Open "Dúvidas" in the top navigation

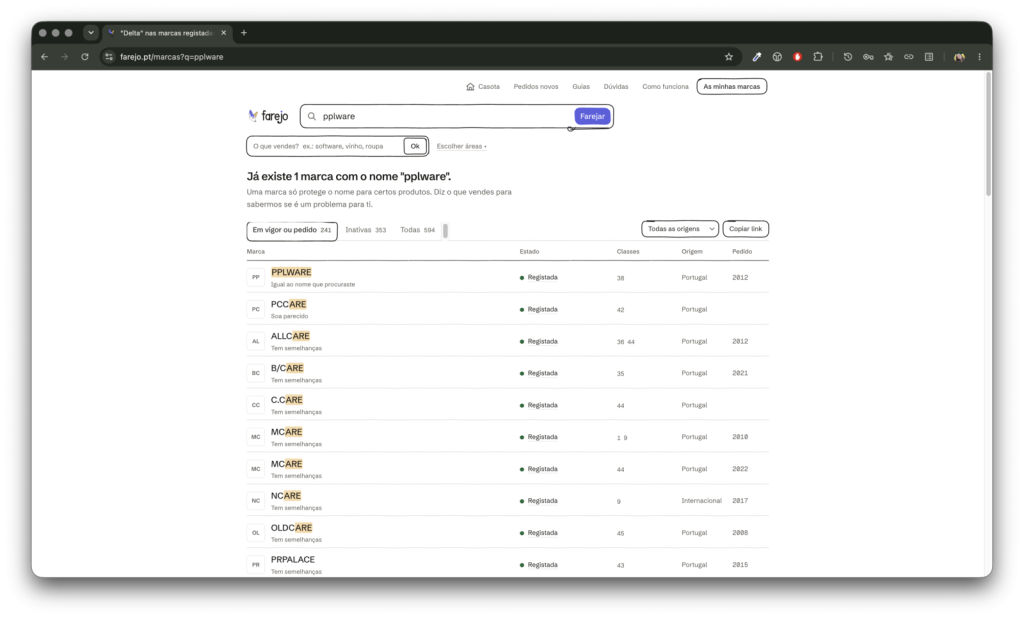point(616,86)
